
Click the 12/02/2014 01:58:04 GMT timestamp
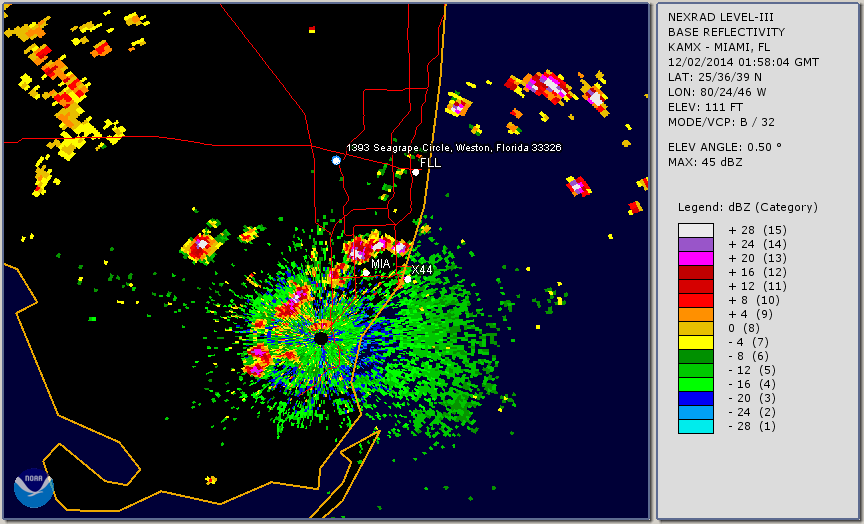click(x=743, y=62)
